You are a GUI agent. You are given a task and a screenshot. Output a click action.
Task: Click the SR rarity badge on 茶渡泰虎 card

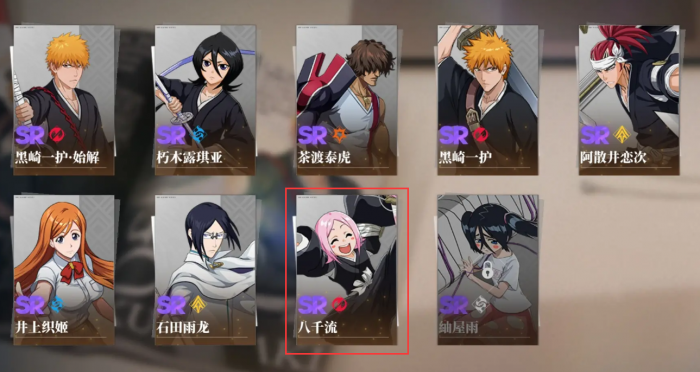(x=312, y=135)
